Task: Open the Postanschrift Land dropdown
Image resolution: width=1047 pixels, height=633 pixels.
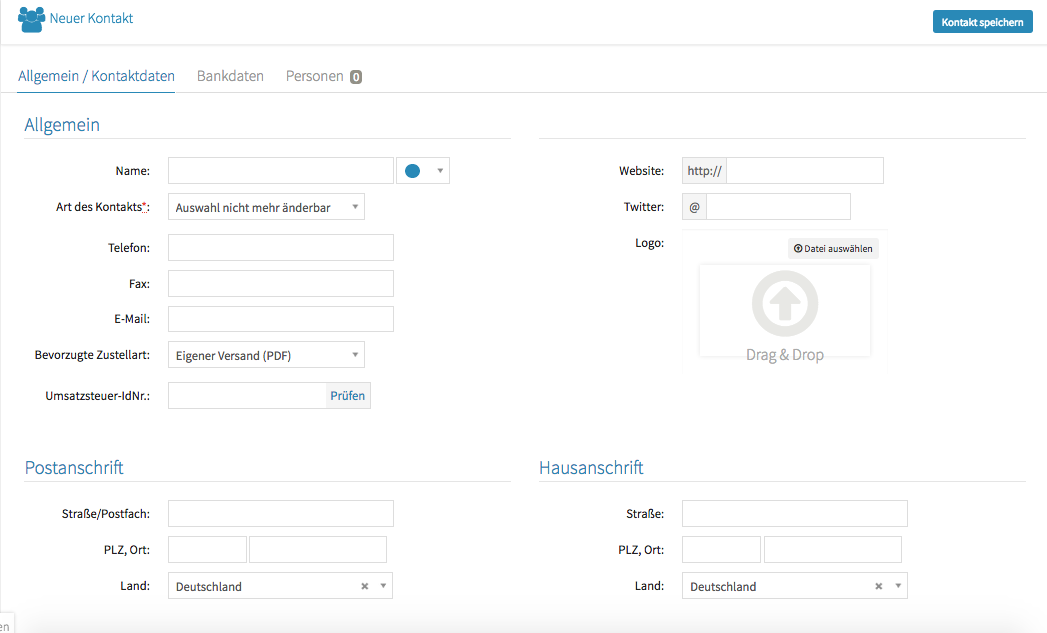Action: point(383,587)
